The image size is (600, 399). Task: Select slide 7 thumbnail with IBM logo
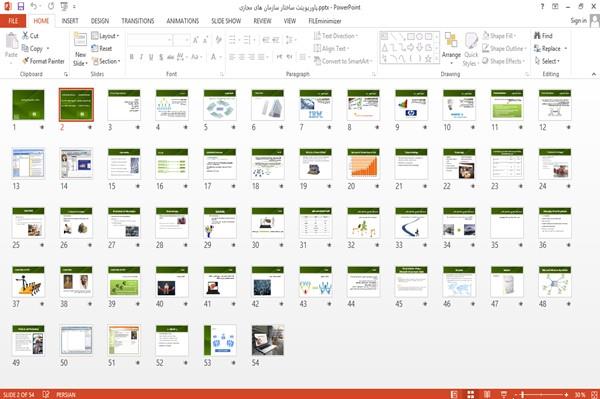point(316,105)
